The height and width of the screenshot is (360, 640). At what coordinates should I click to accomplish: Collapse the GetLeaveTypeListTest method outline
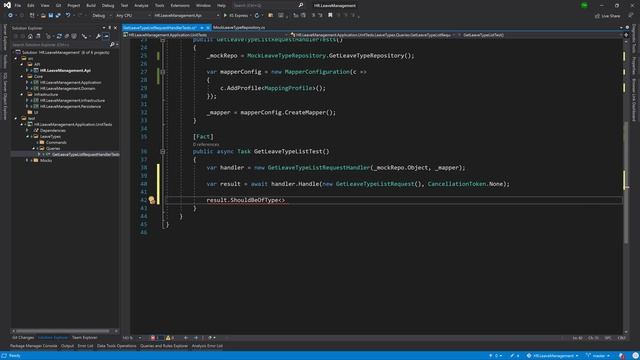pyautogui.click(x=162, y=151)
